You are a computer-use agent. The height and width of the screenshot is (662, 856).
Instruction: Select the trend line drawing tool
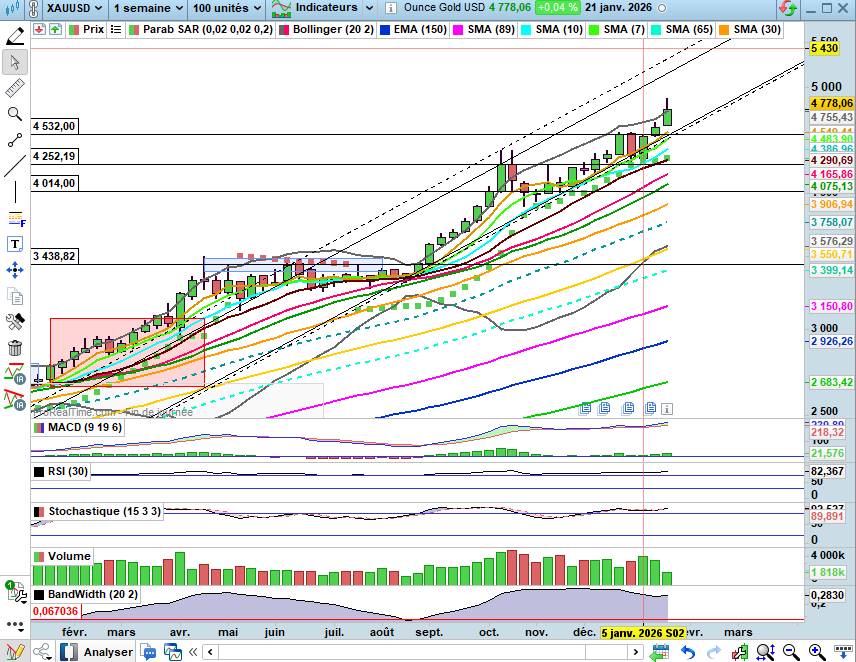click(x=15, y=166)
